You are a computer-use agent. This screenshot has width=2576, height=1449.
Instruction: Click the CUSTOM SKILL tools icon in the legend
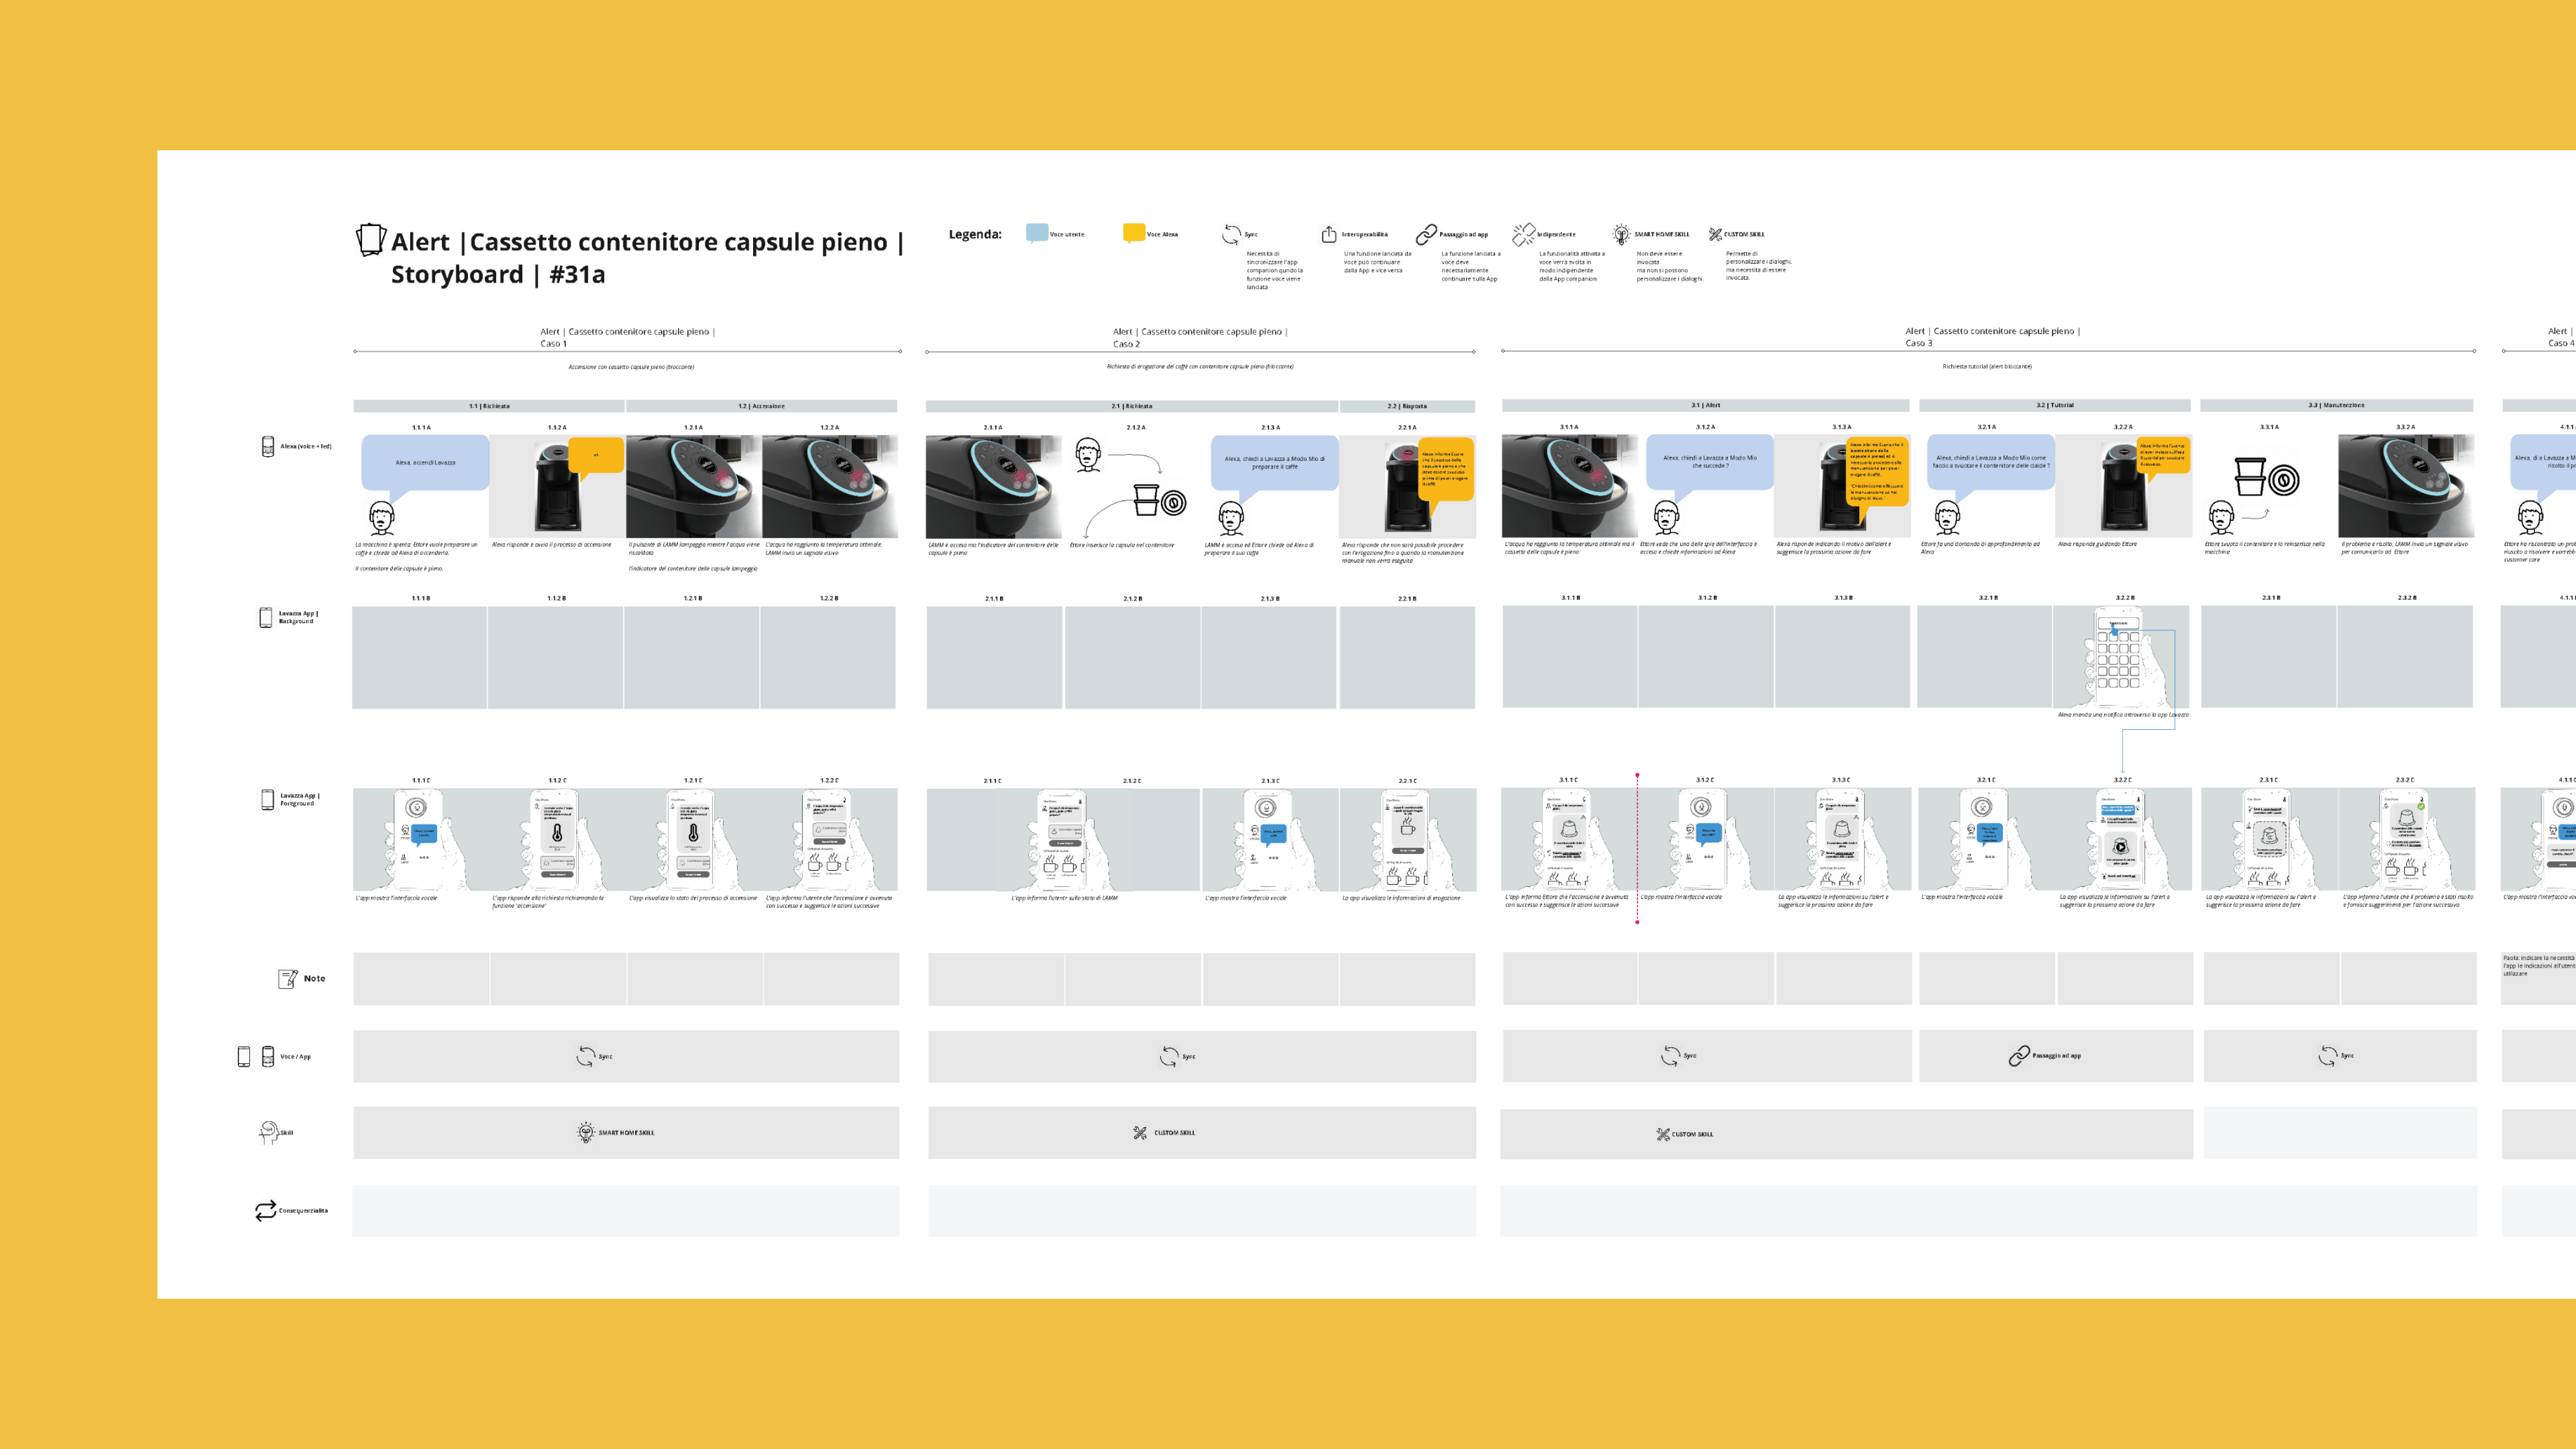pos(1715,234)
